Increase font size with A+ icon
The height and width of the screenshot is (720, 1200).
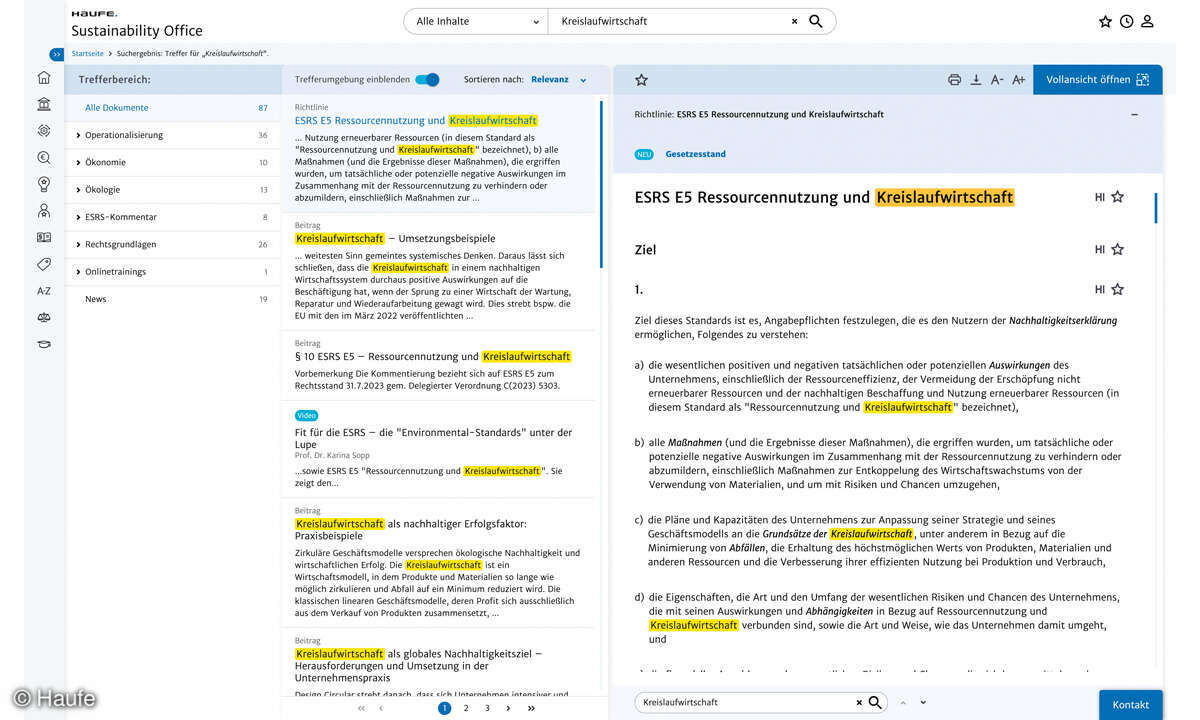1018,80
